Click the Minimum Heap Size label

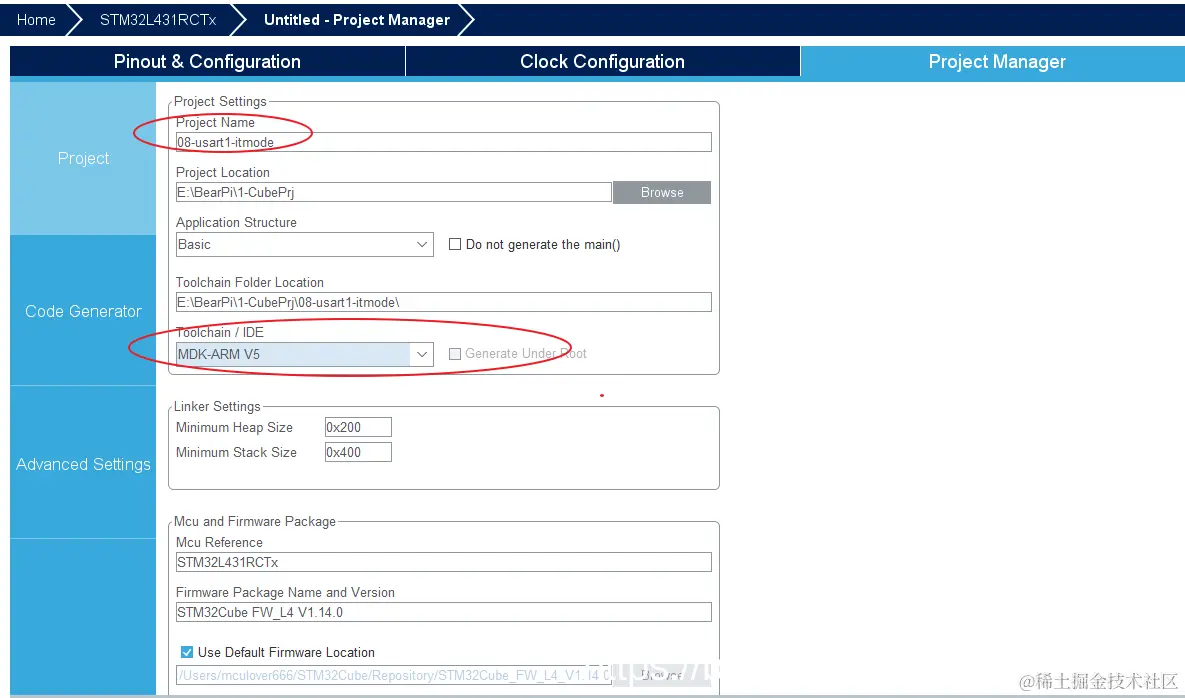(234, 427)
